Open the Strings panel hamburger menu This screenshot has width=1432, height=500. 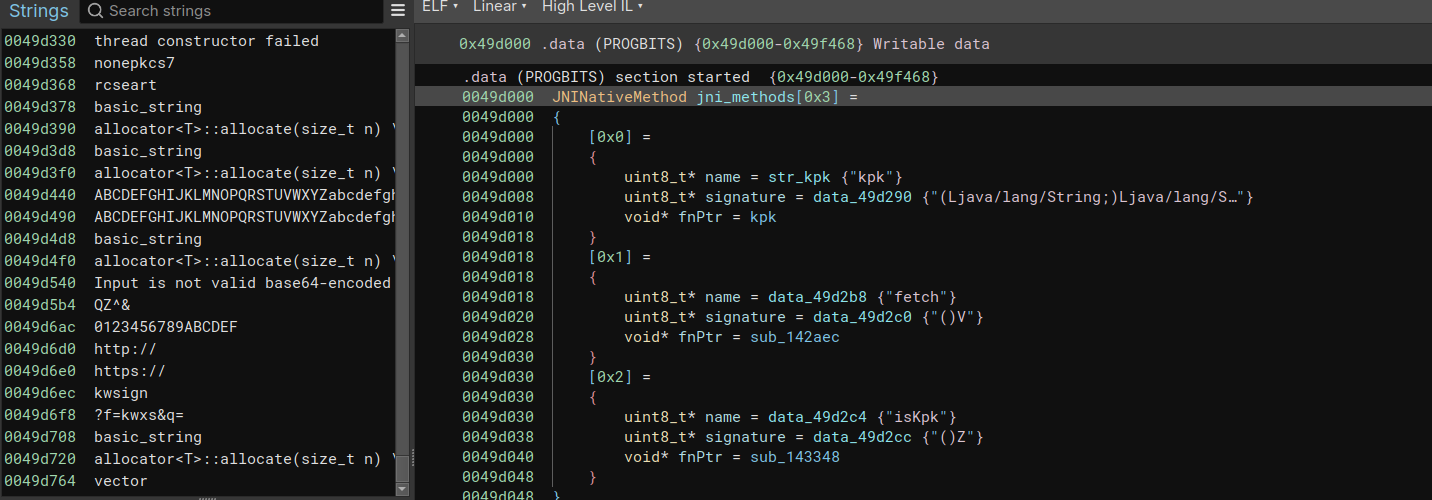(x=398, y=11)
